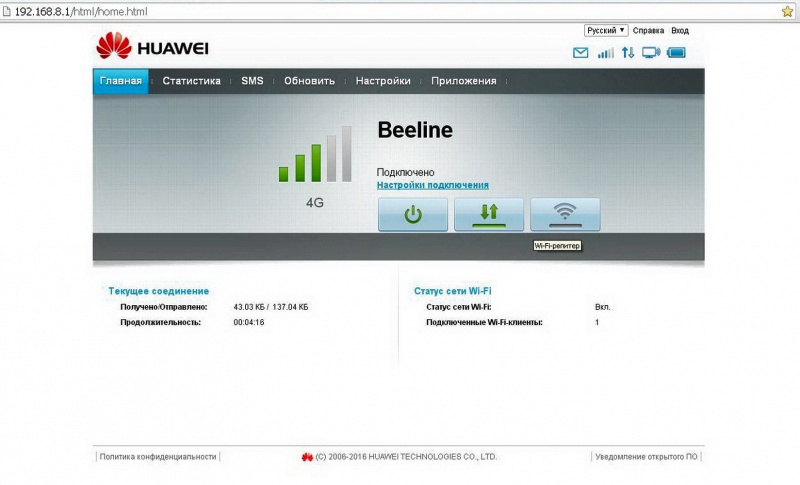Click the Подключено status text
Screen dimensions: 800x485
(405, 172)
